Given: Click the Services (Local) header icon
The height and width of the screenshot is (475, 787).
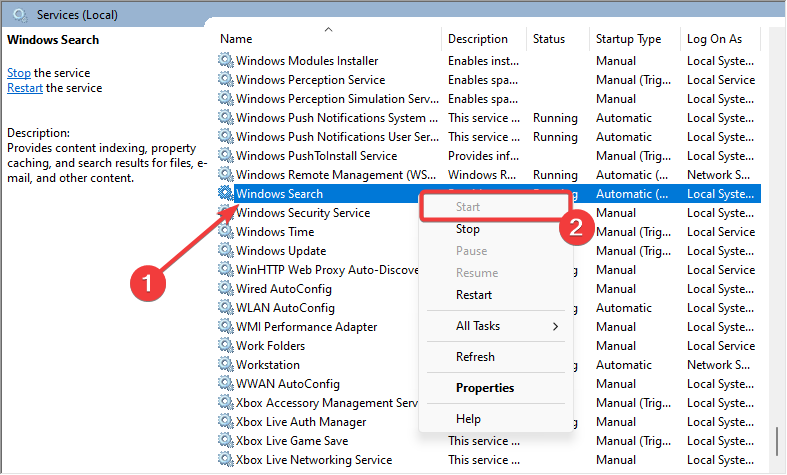Looking at the screenshot, I should tap(20, 15).
